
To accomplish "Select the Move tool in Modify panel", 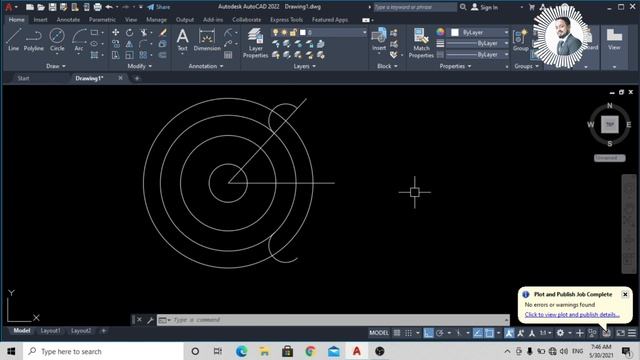I will pyautogui.click(x=116, y=32).
